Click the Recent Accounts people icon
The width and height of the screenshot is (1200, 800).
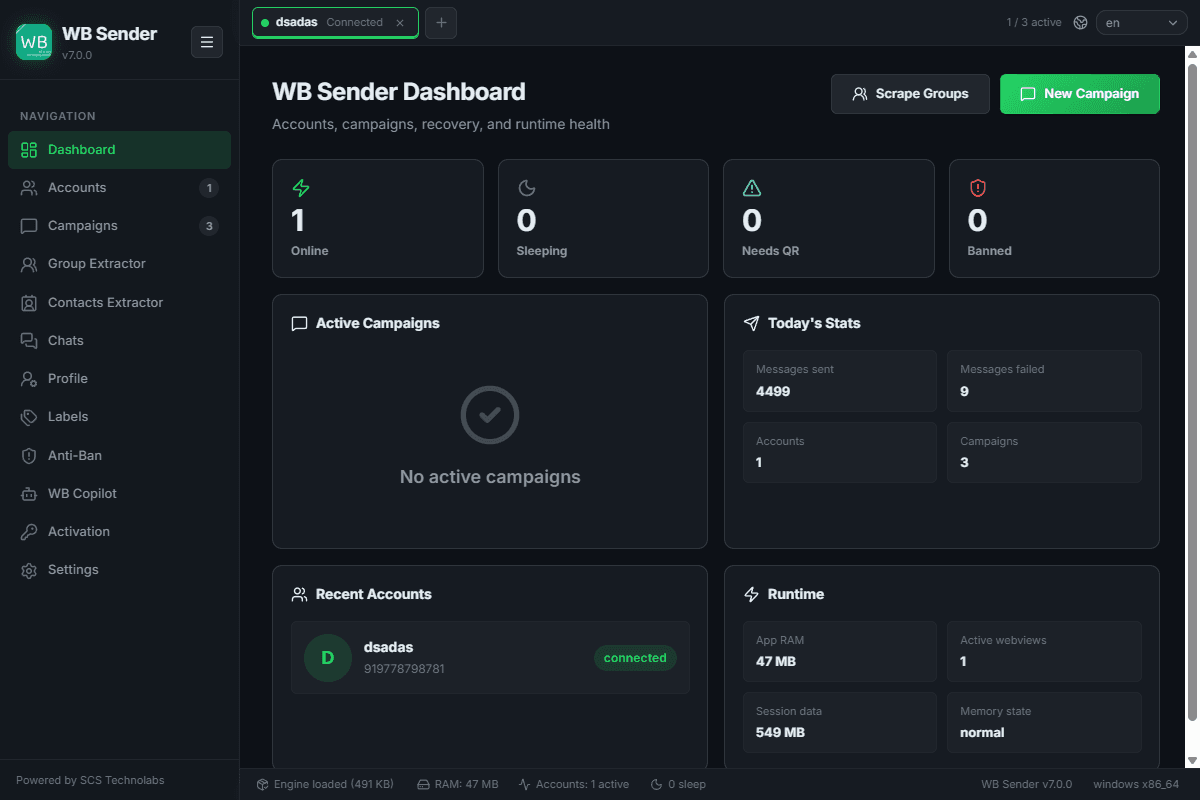coord(299,594)
